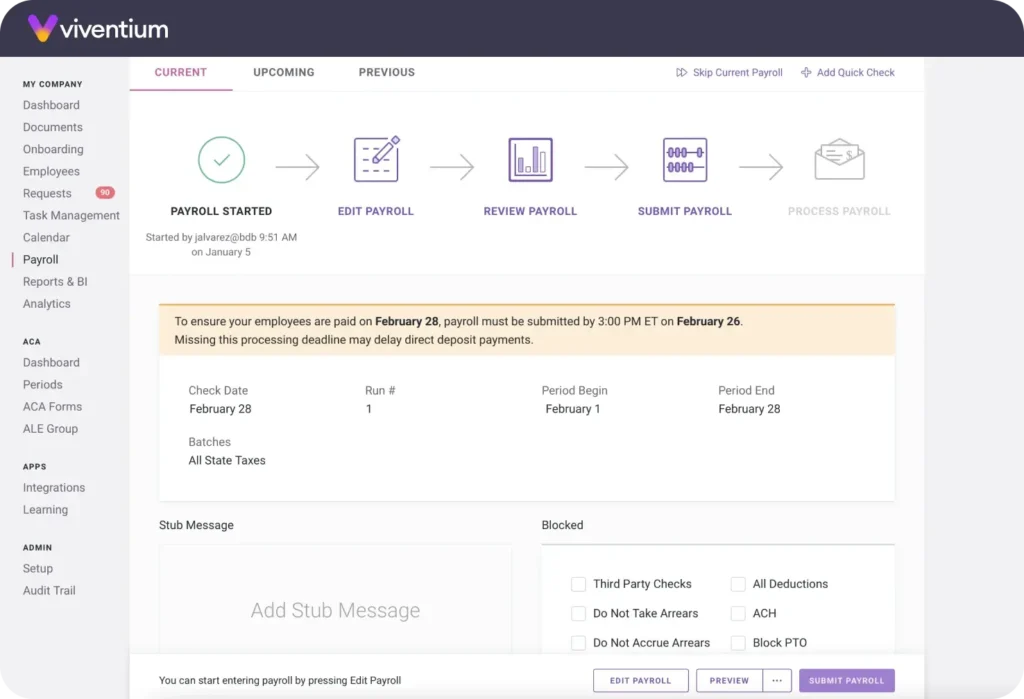
Task: Open Audit Trail in the sidebar
Action: tap(49, 590)
